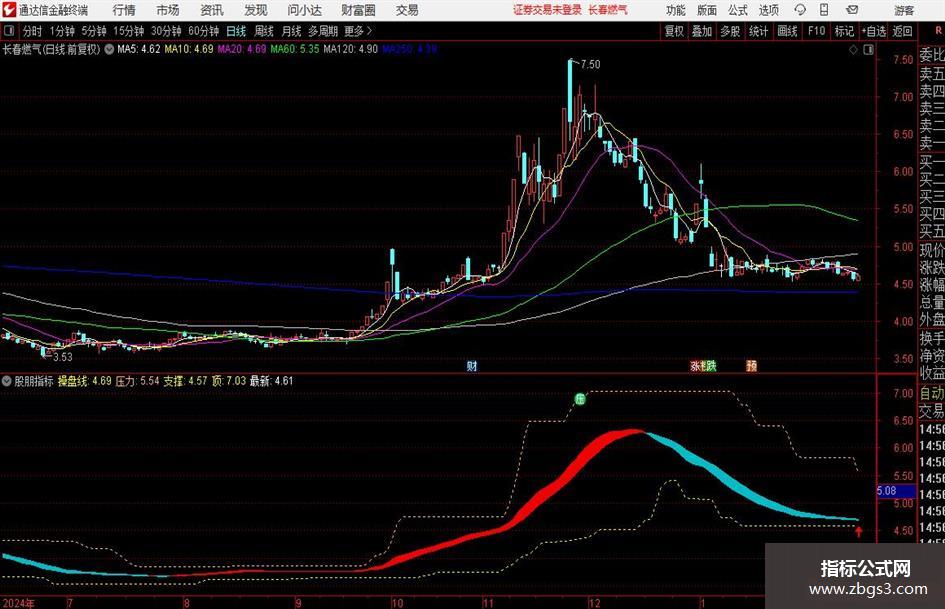Screen dimensions: 945x609
Task: Open the customer service headset icon
Action: click(800, 10)
